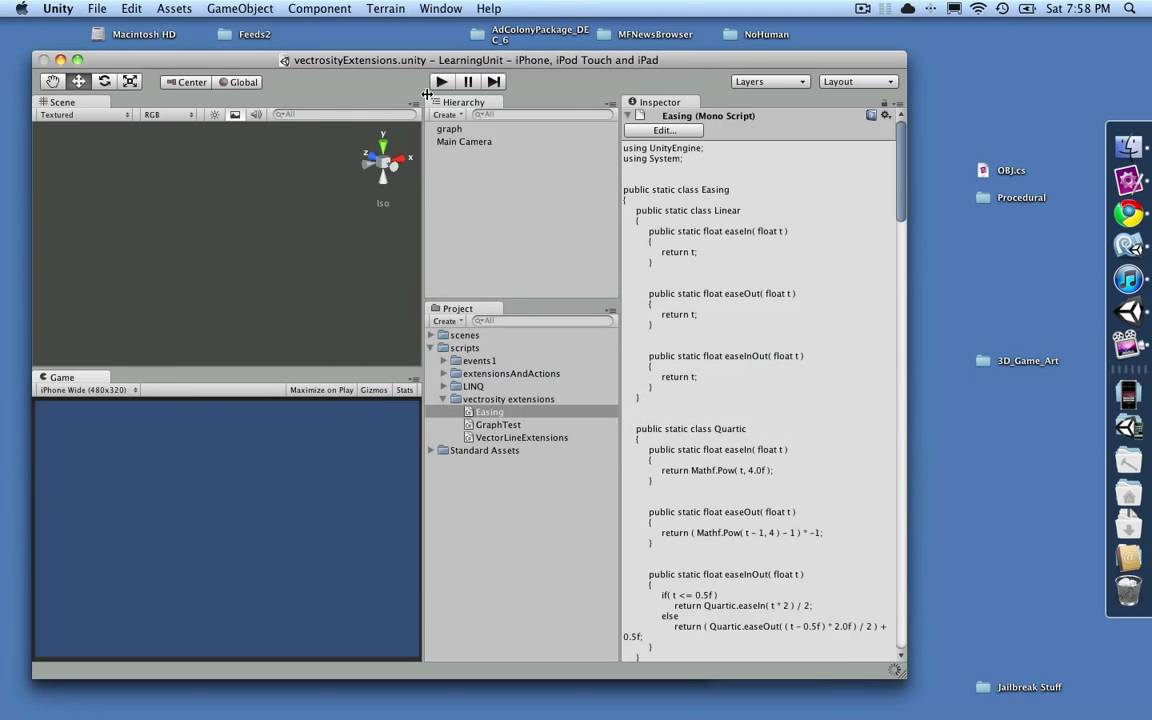Open iPhone Wide (480x320) aspect dropdown
Viewport: 1152px width, 720px height.
[x=88, y=390]
